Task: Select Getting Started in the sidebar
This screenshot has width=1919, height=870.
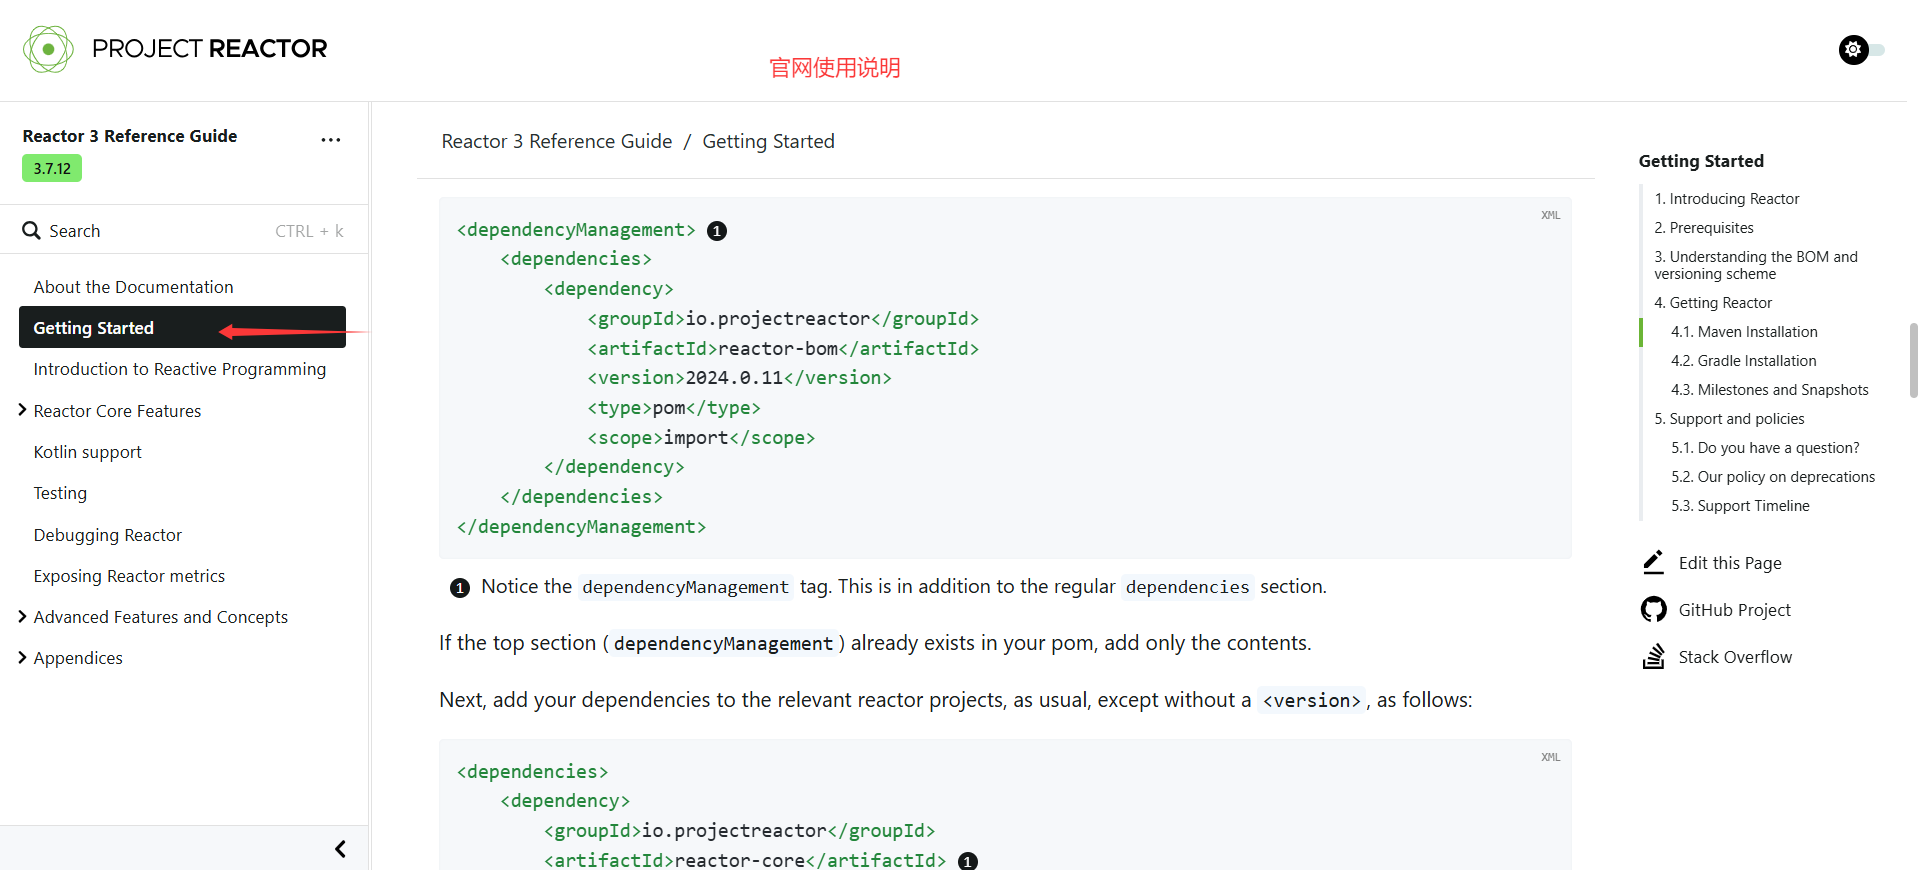Action: [182, 327]
